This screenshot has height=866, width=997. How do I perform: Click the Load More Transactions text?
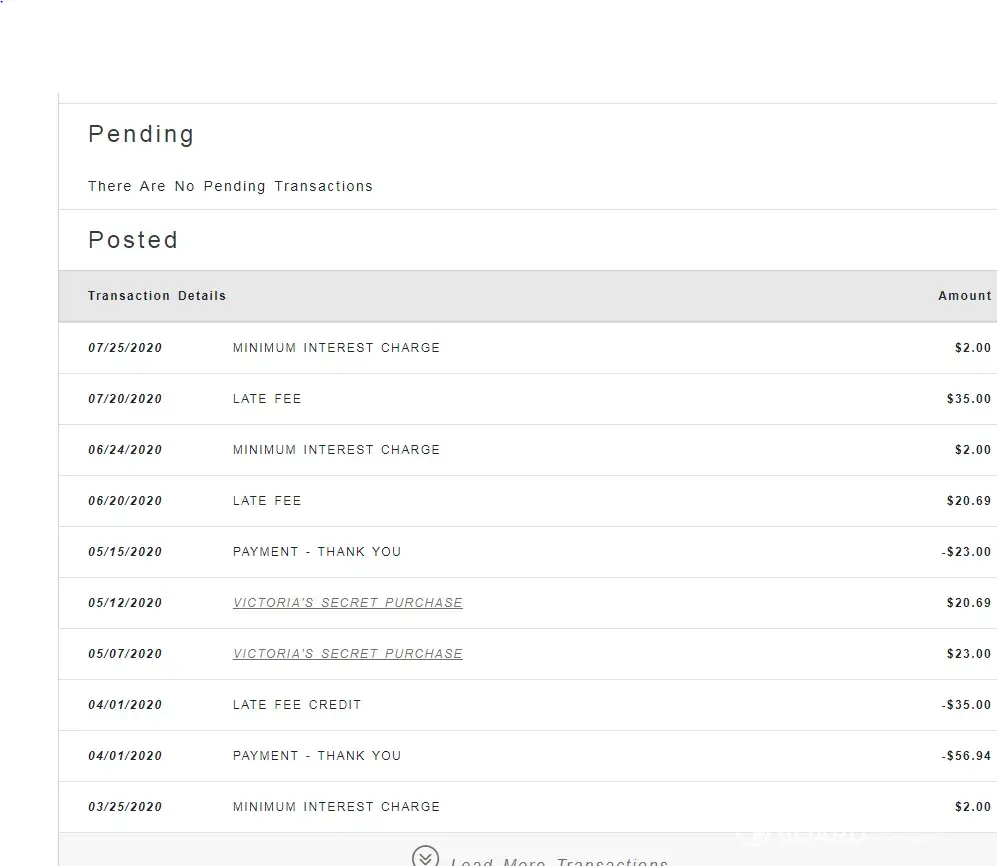(559, 861)
